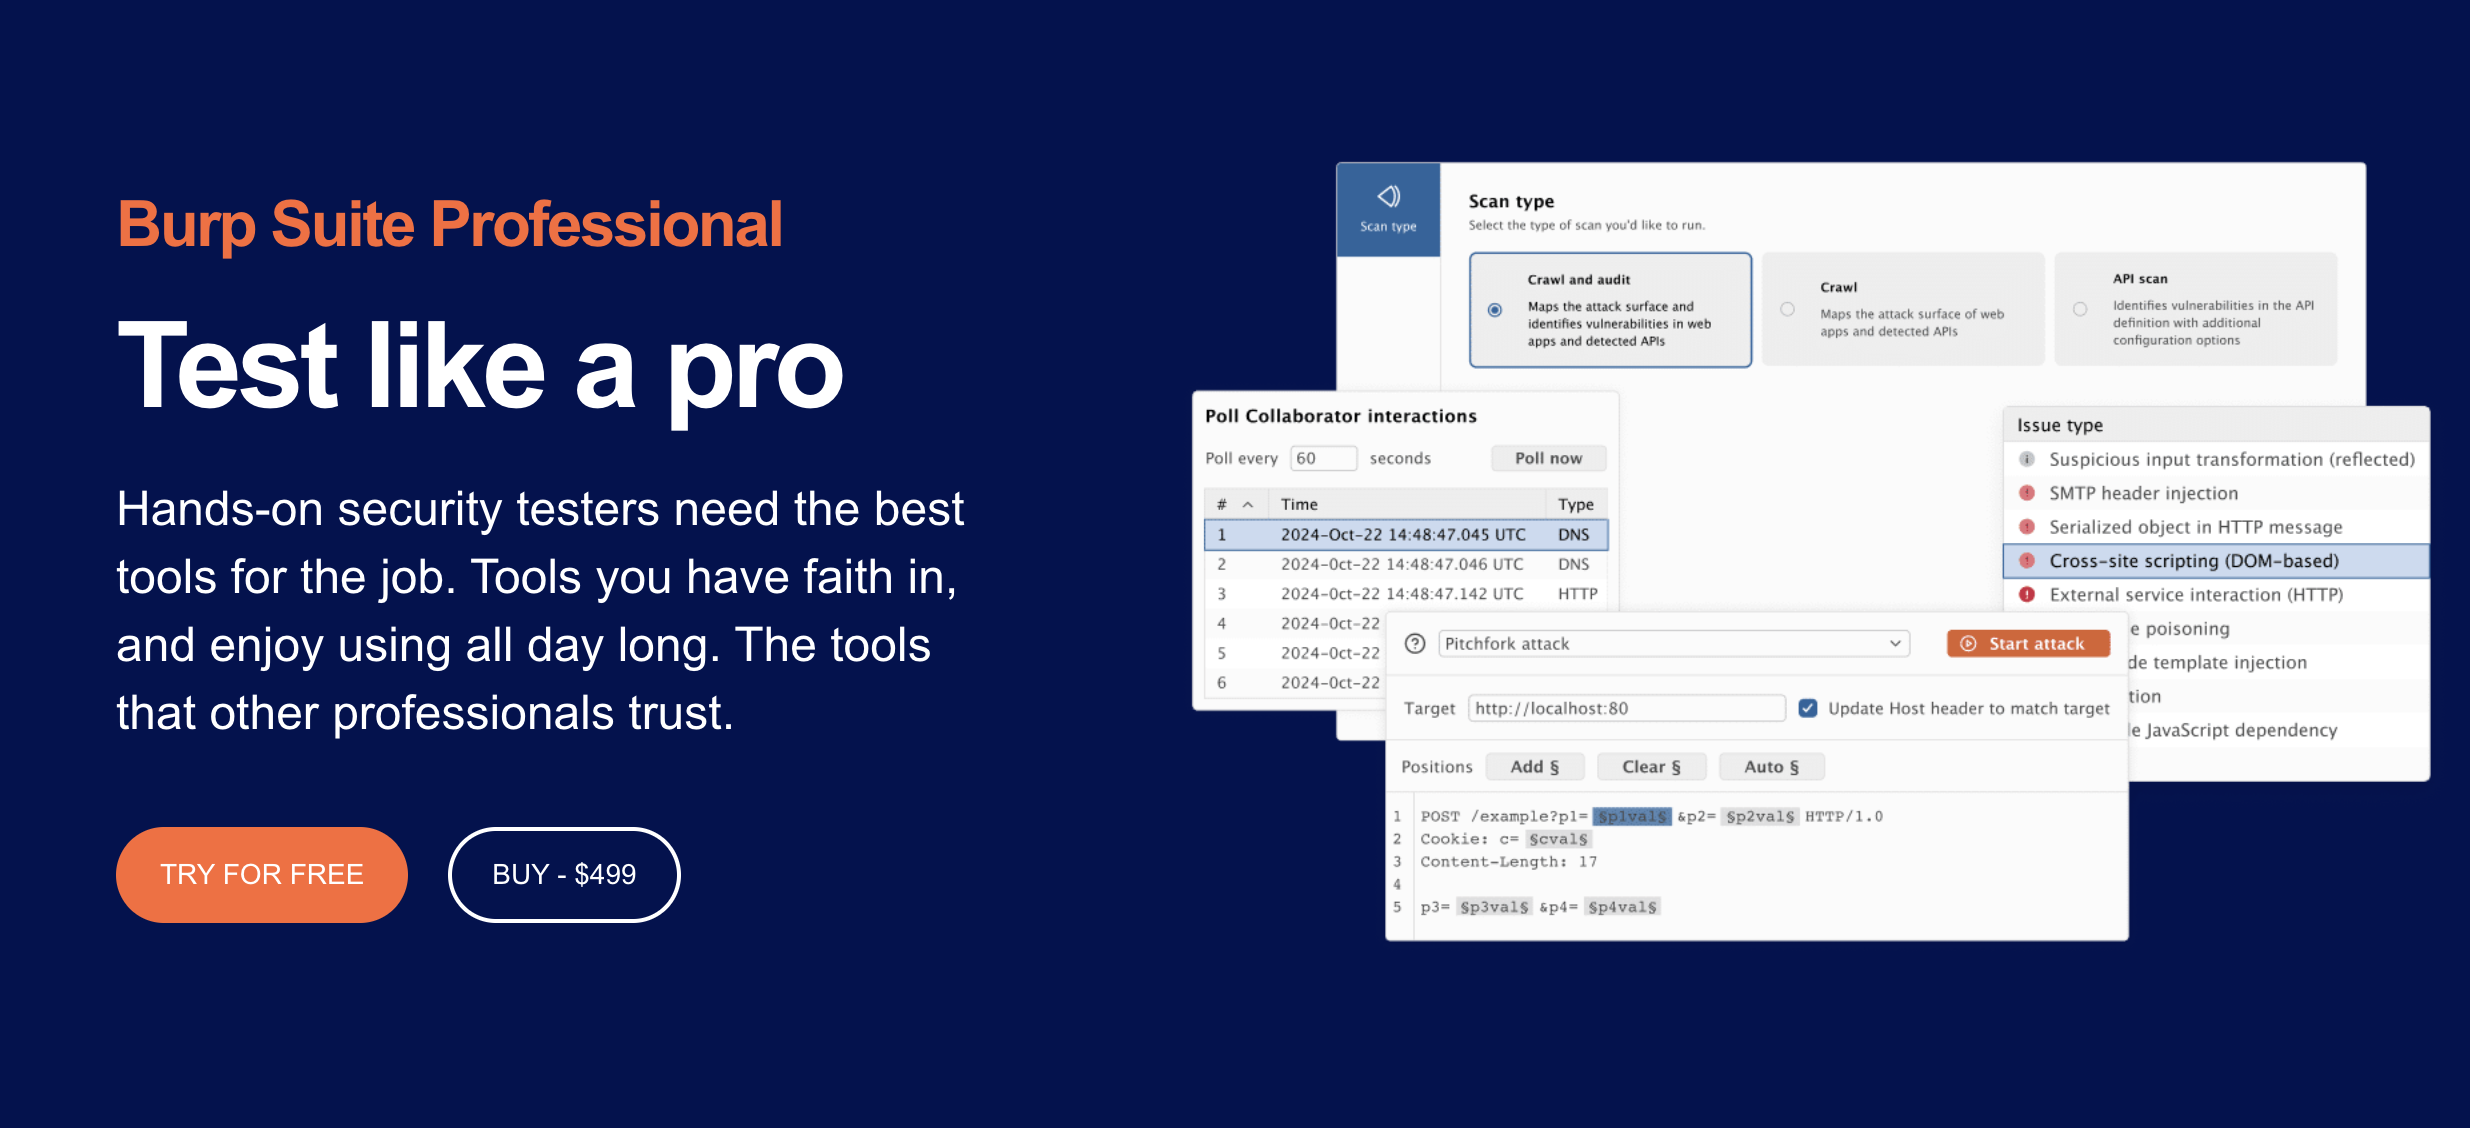Screen dimensions: 2470x1128
Task: Open the Pitchfork attack type dropdown
Action: 1674,644
